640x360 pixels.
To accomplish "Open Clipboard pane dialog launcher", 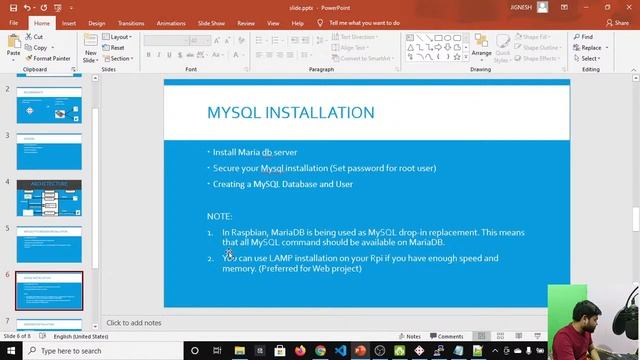I will [x=74, y=69].
